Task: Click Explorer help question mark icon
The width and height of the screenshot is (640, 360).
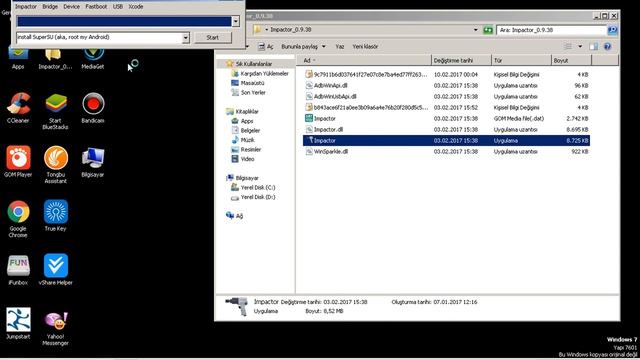Action: point(607,47)
